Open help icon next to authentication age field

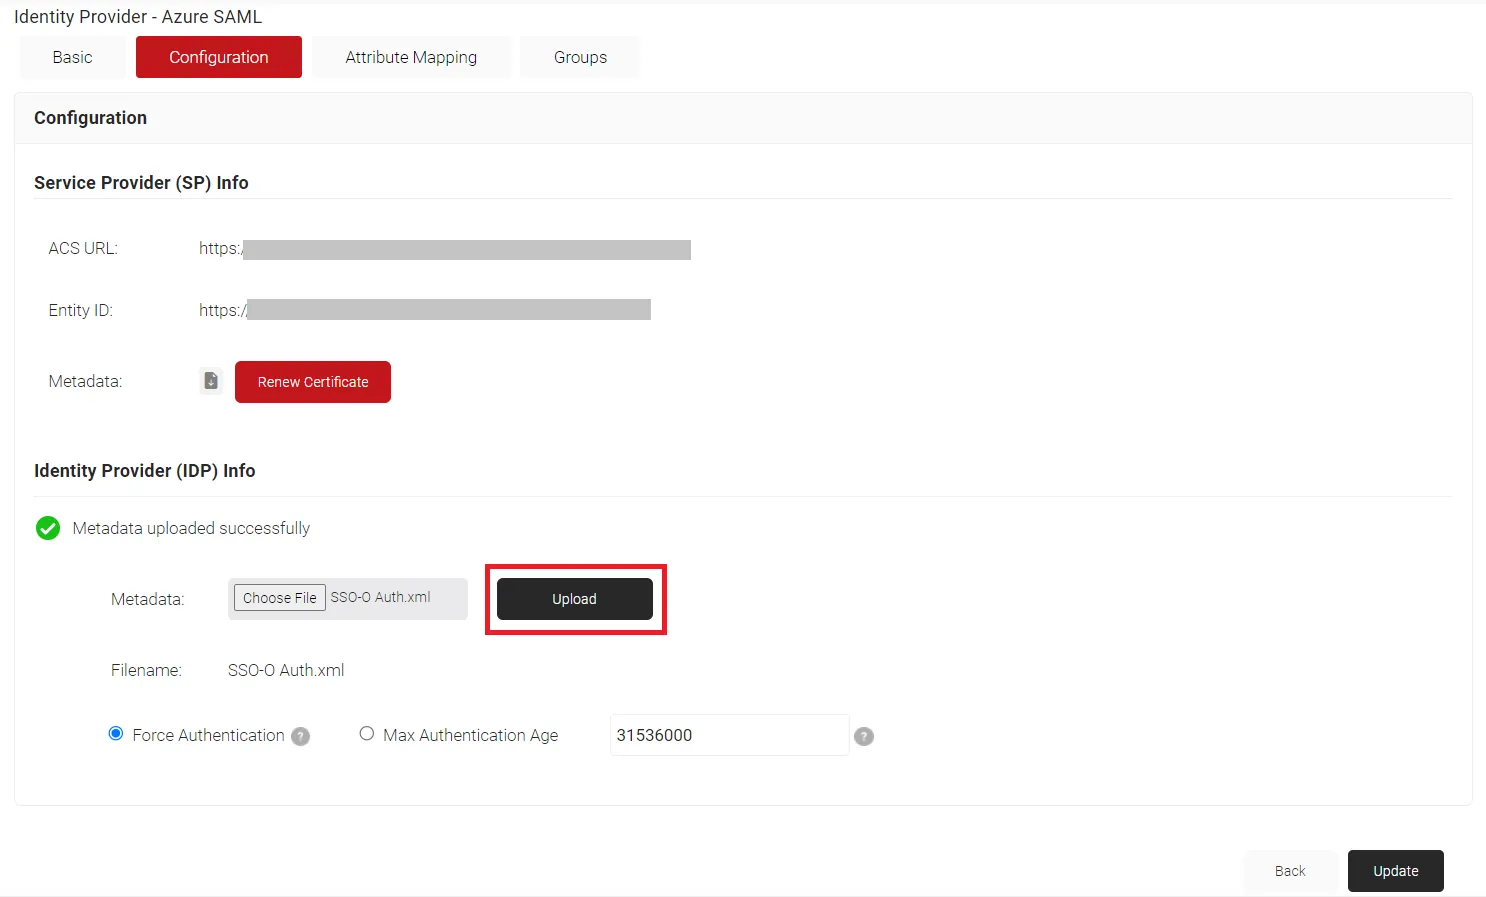[864, 736]
